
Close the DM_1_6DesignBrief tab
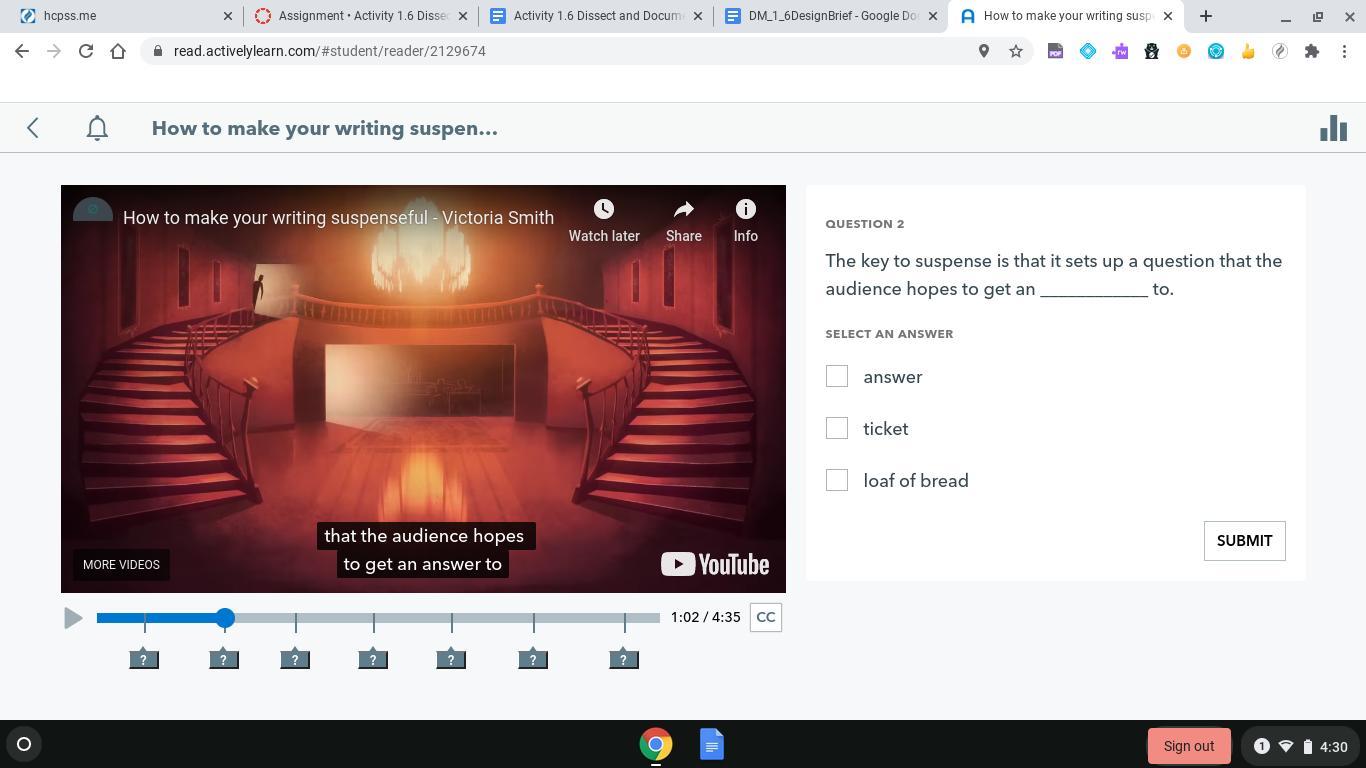(933, 16)
